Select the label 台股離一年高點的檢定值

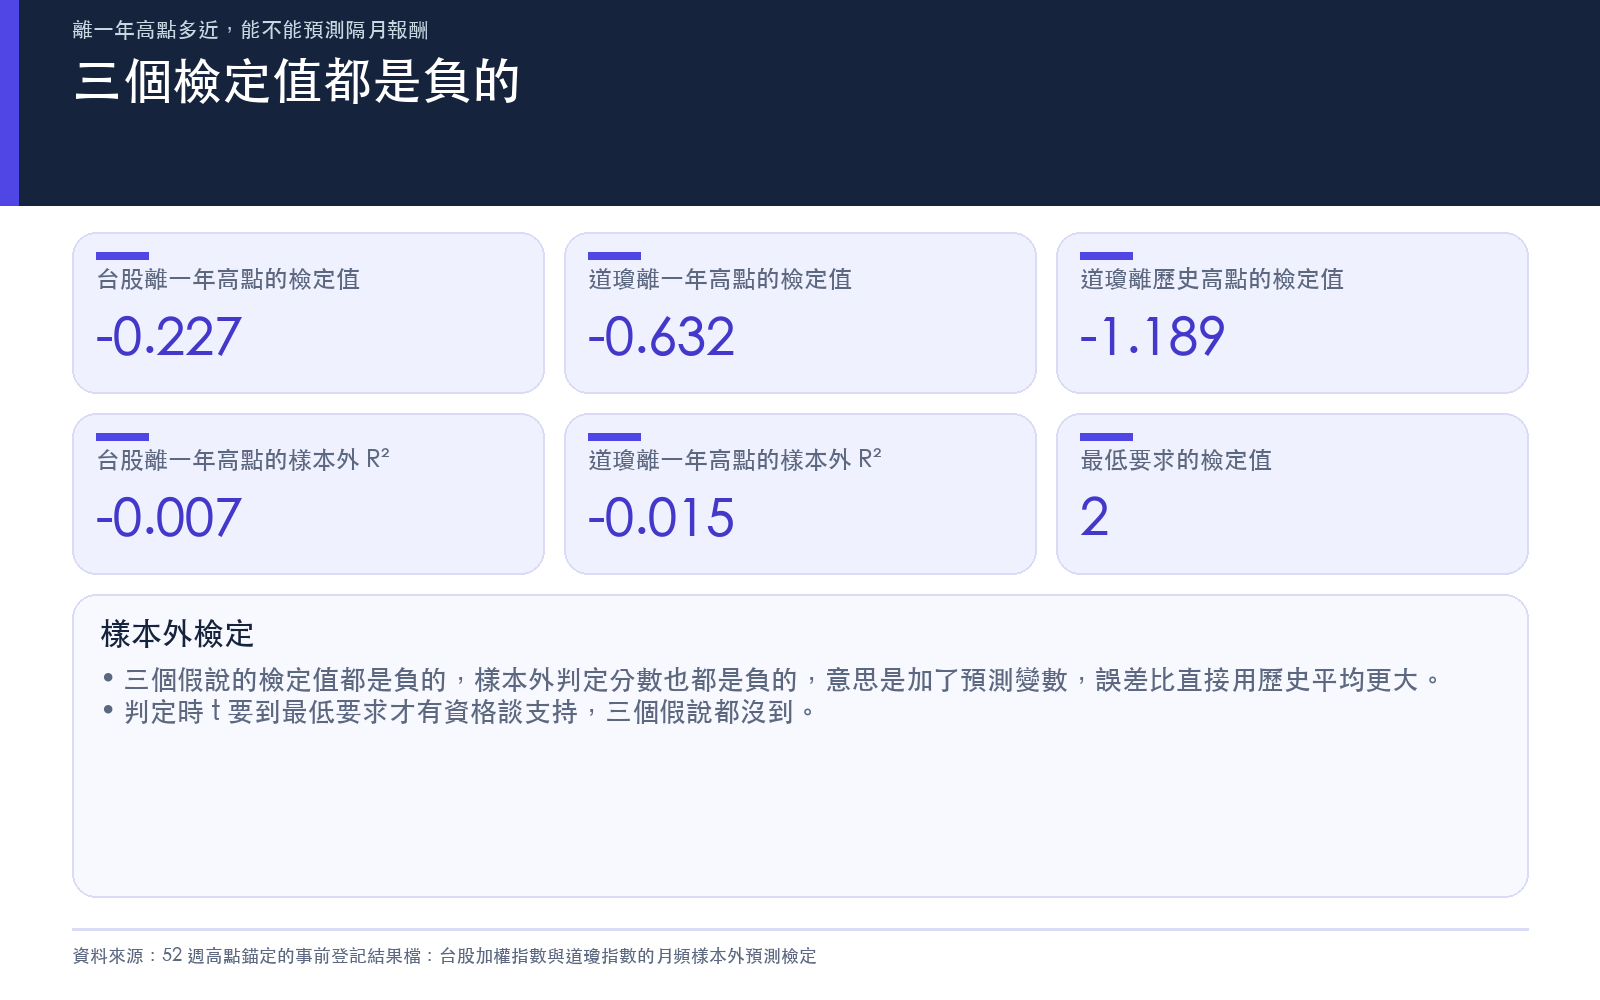[x=228, y=279]
